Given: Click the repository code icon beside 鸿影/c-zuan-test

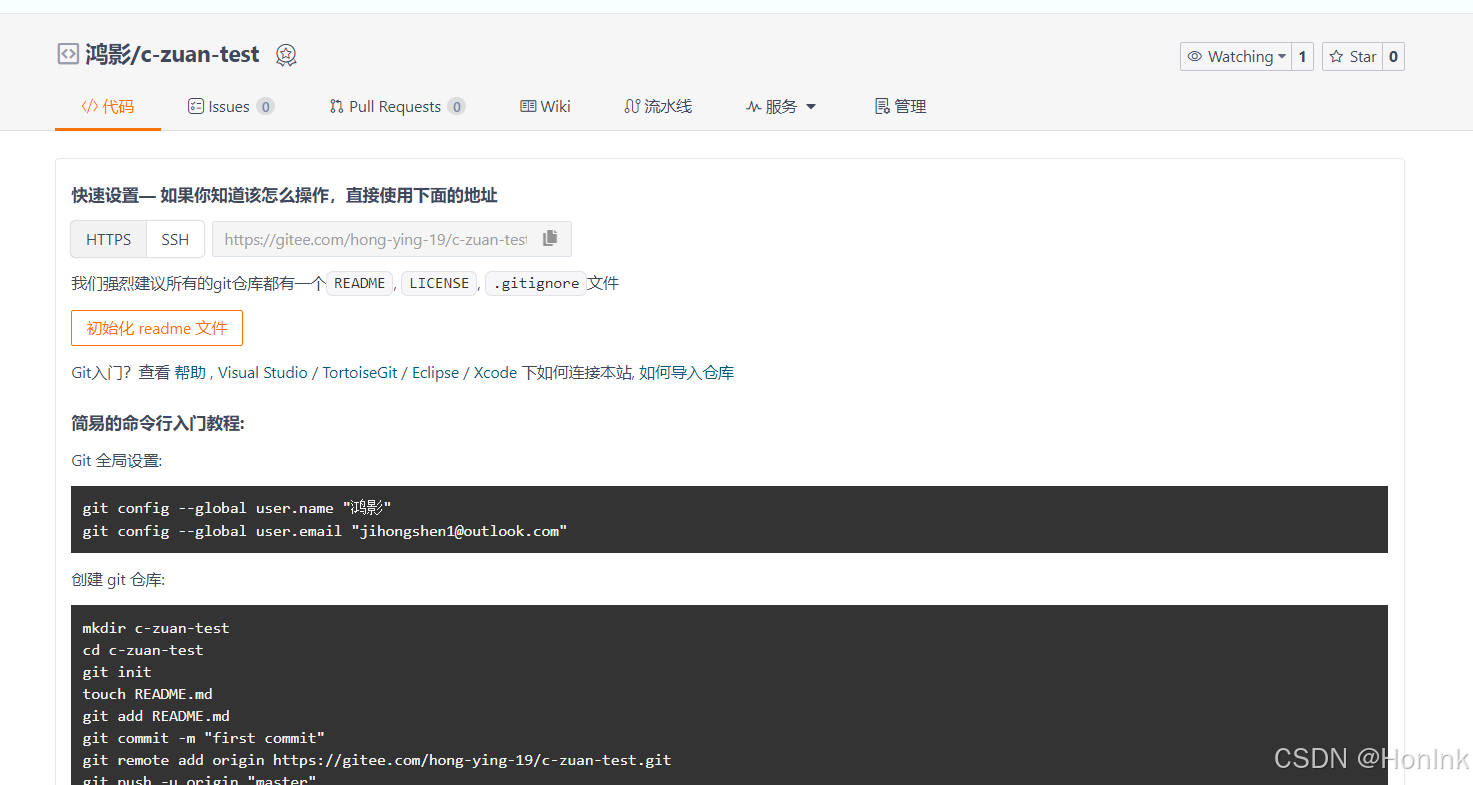Looking at the screenshot, I should point(67,55).
